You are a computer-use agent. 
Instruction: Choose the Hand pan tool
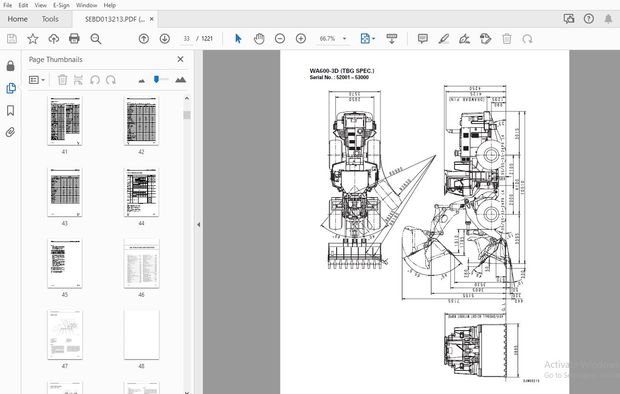click(259, 39)
